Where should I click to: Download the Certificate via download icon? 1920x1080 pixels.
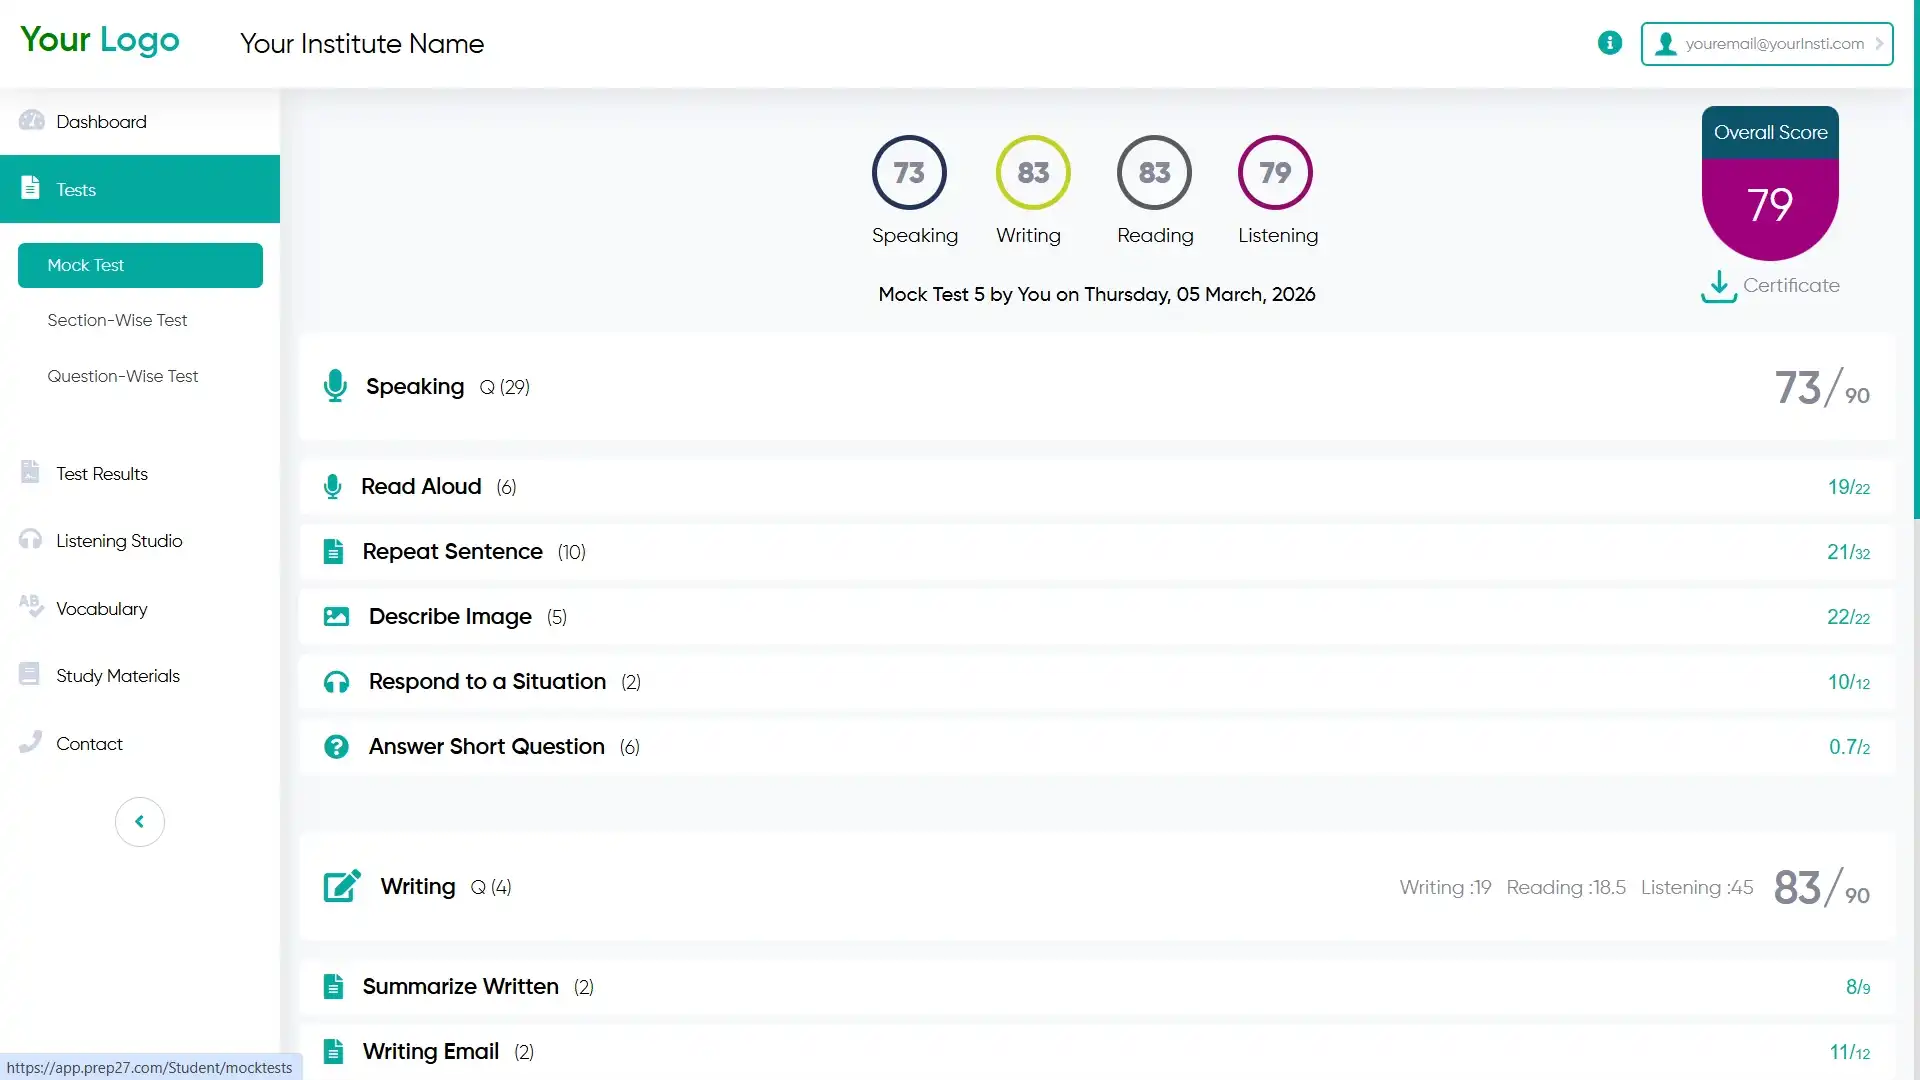[1718, 286]
